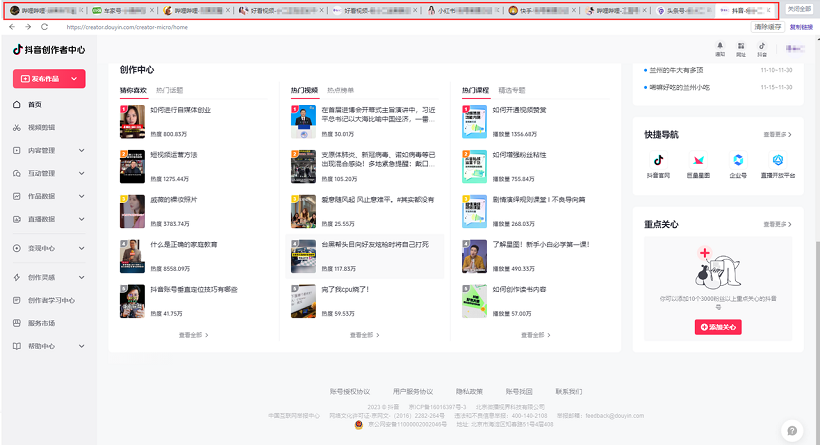Click the 复制链接 link
Screen dimensions: 820x445
(801, 27)
